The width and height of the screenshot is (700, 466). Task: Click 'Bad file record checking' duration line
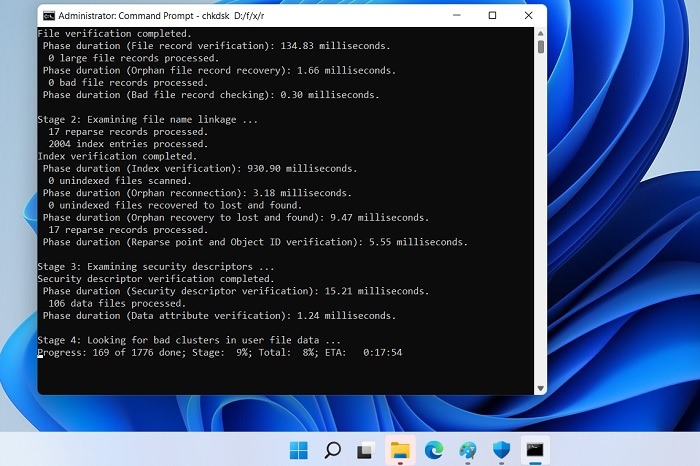point(211,95)
